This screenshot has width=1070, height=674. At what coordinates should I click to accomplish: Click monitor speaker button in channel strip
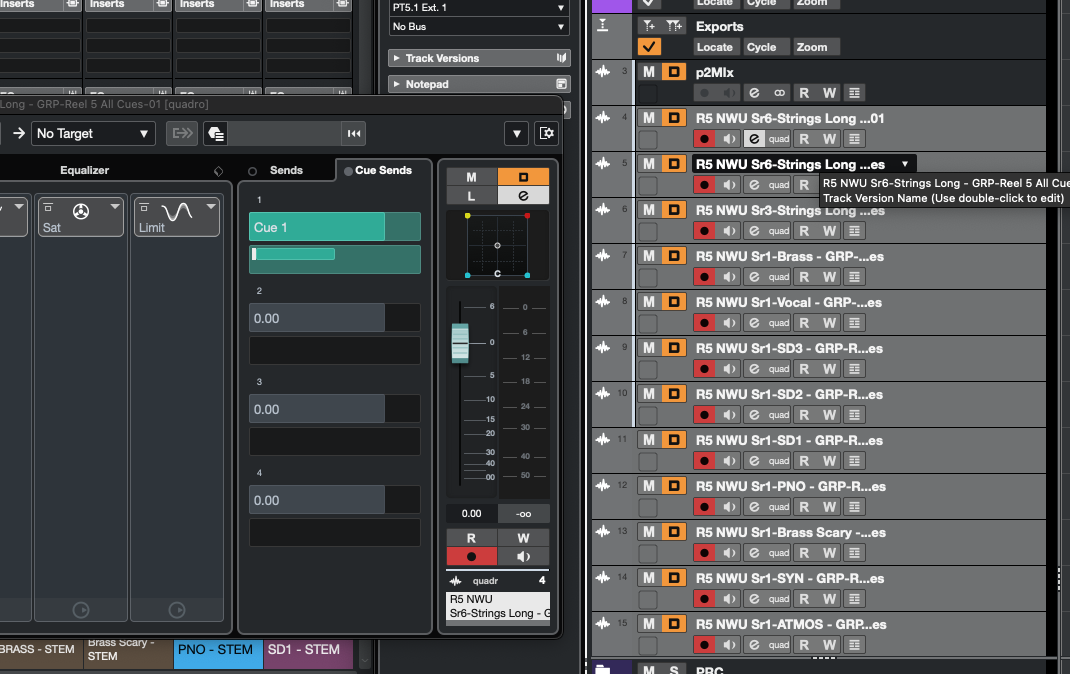click(x=523, y=556)
